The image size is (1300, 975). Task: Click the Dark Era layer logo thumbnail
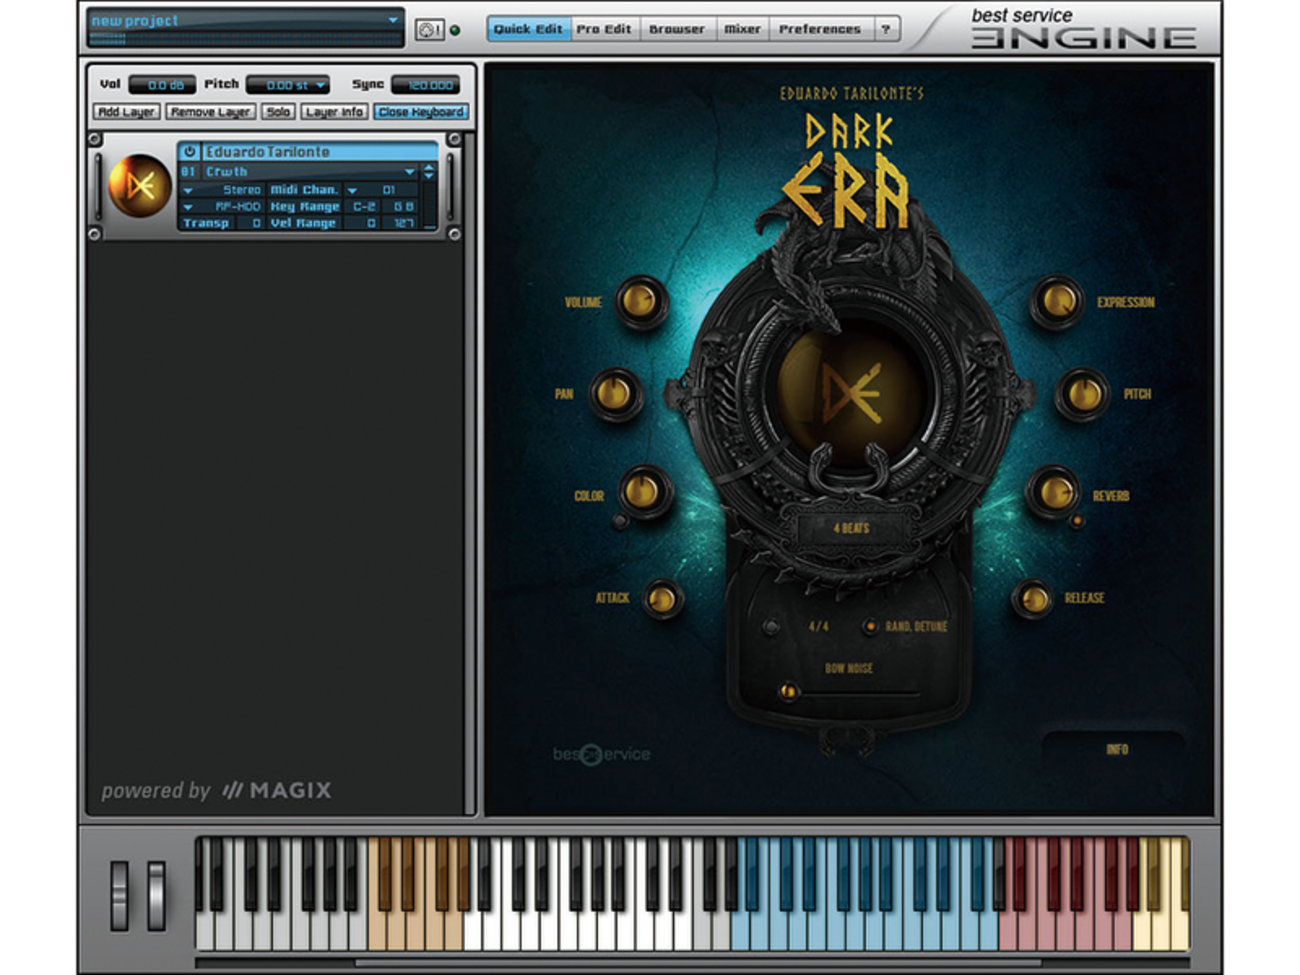click(x=139, y=185)
